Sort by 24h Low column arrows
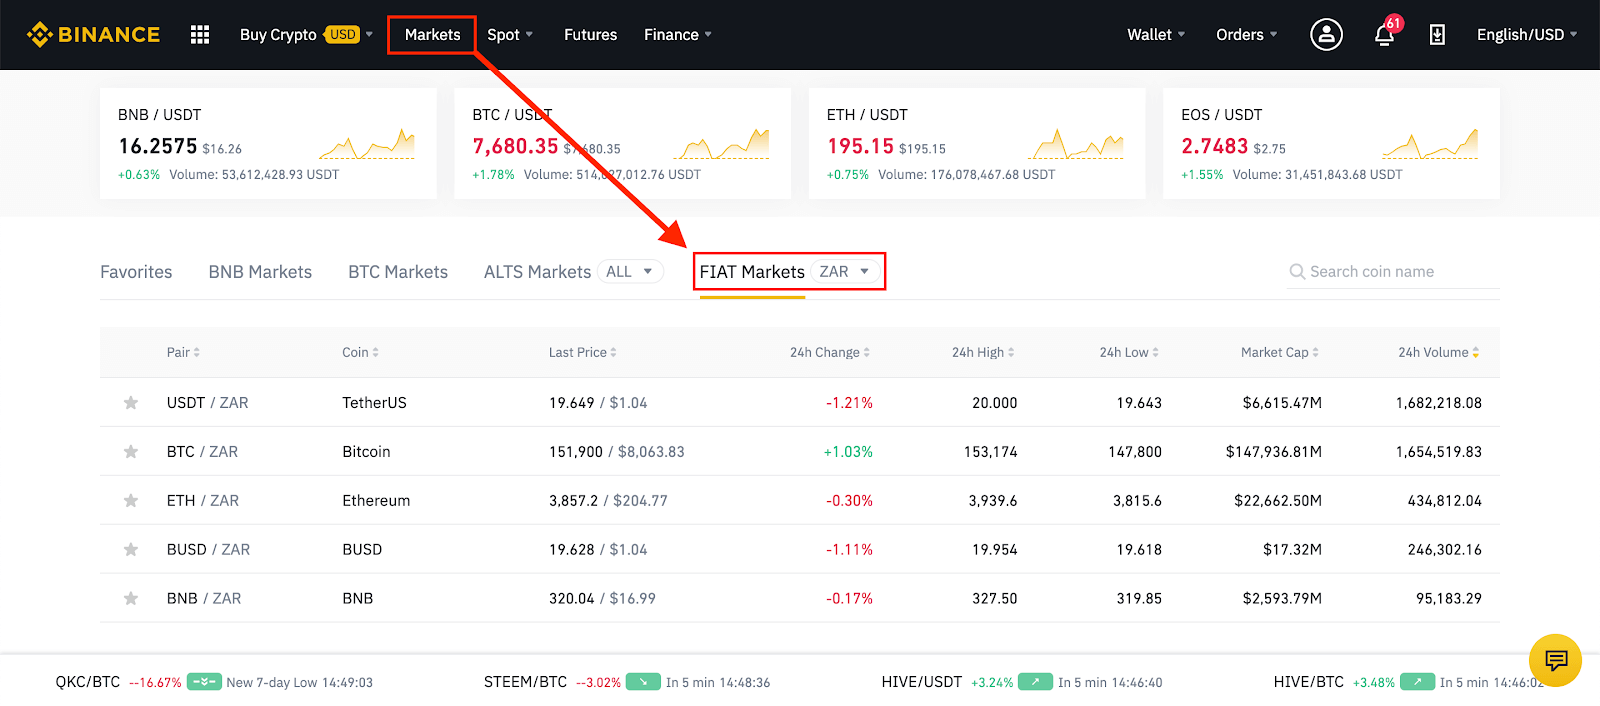This screenshot has width=1600, height=706. [1155, 353]
